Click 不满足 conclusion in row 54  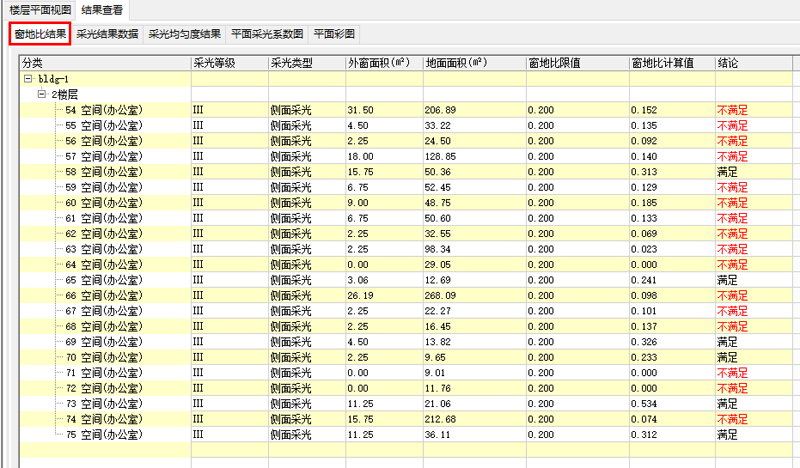point(732,110)
